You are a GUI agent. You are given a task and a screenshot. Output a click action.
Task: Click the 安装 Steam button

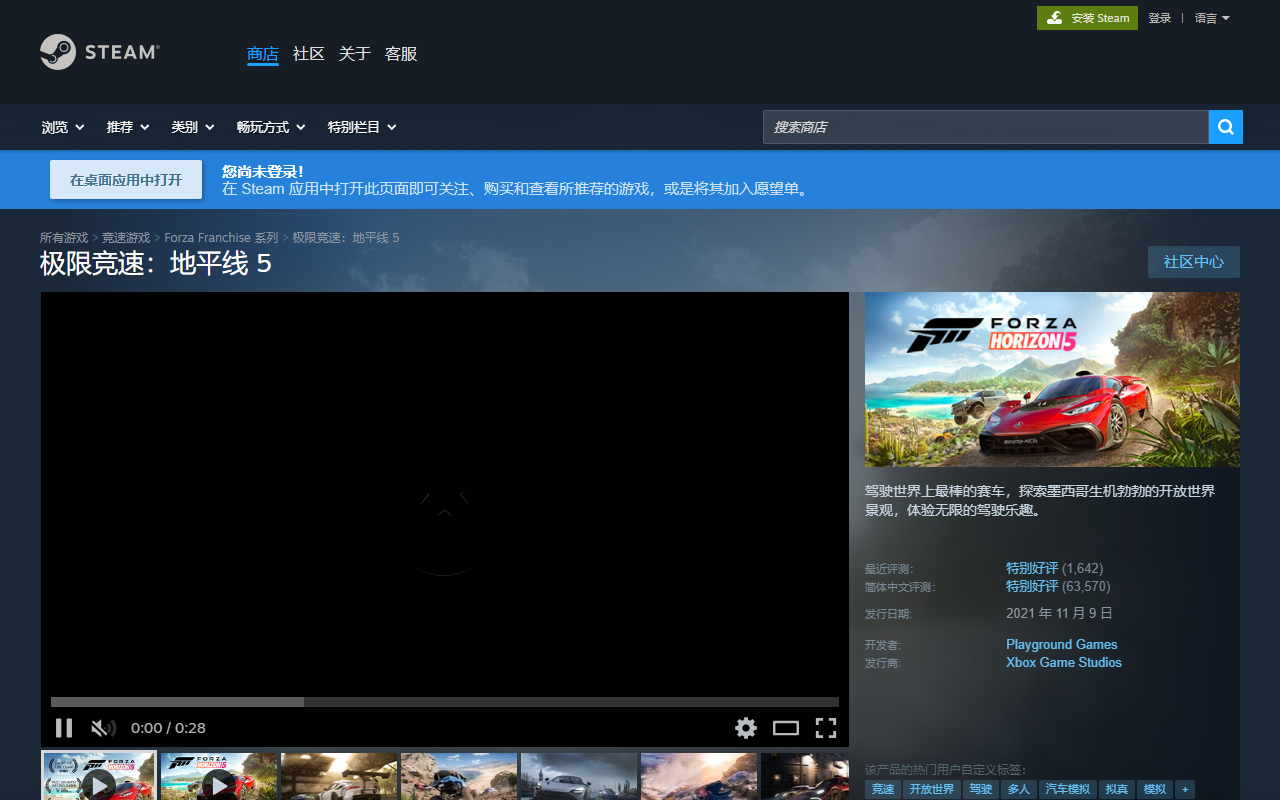point(1087,18)
